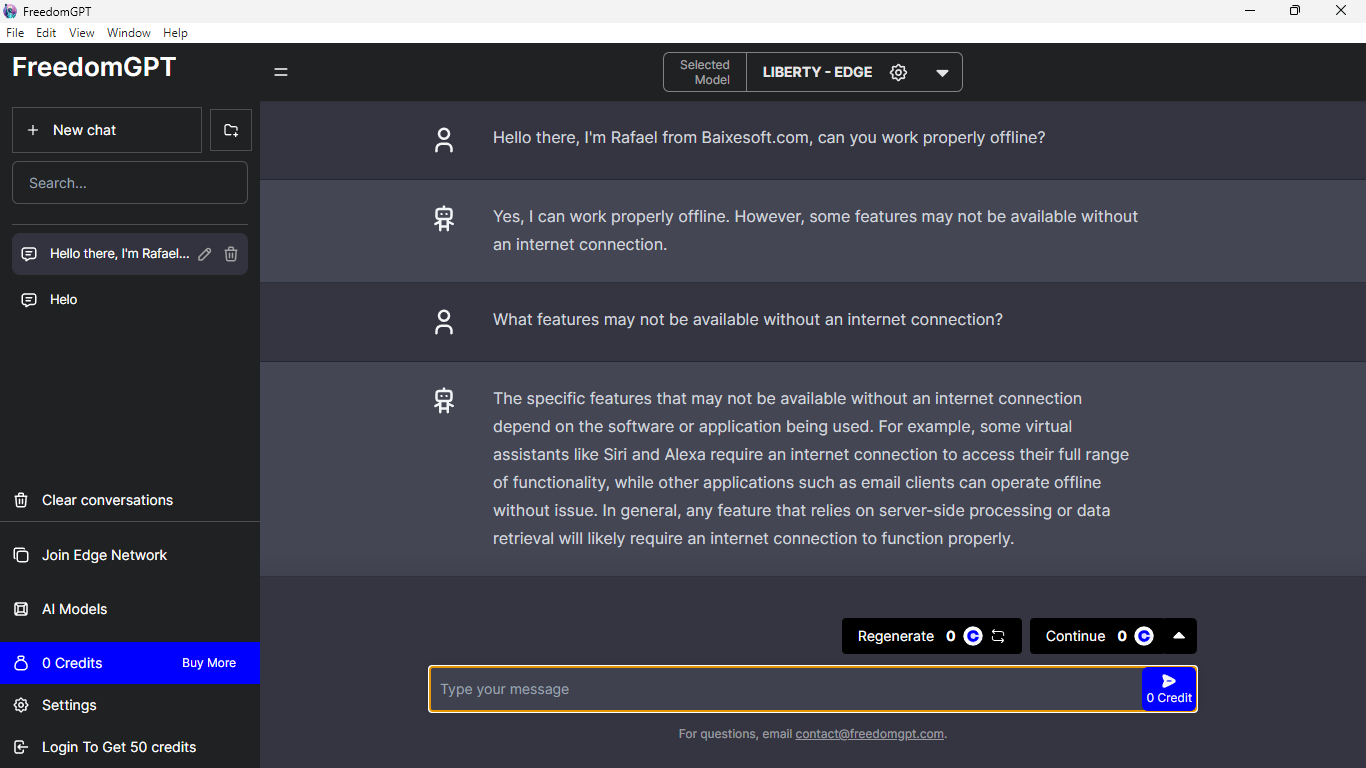
Task: Click the credit coin icon on Regenerate
Action: [x=973, y=636]
